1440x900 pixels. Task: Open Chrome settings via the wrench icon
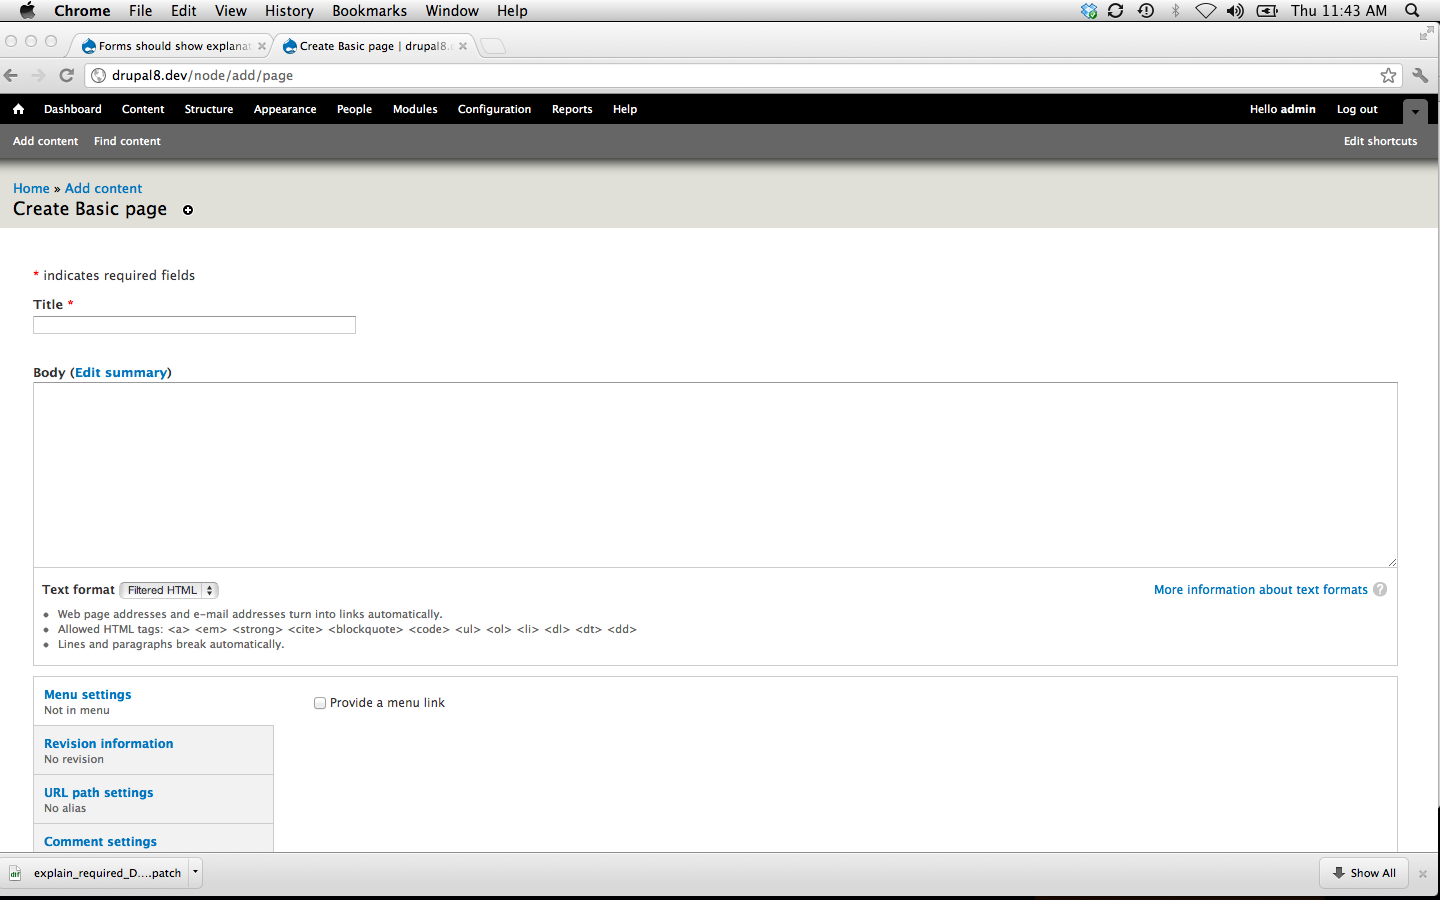point(1421,75)
